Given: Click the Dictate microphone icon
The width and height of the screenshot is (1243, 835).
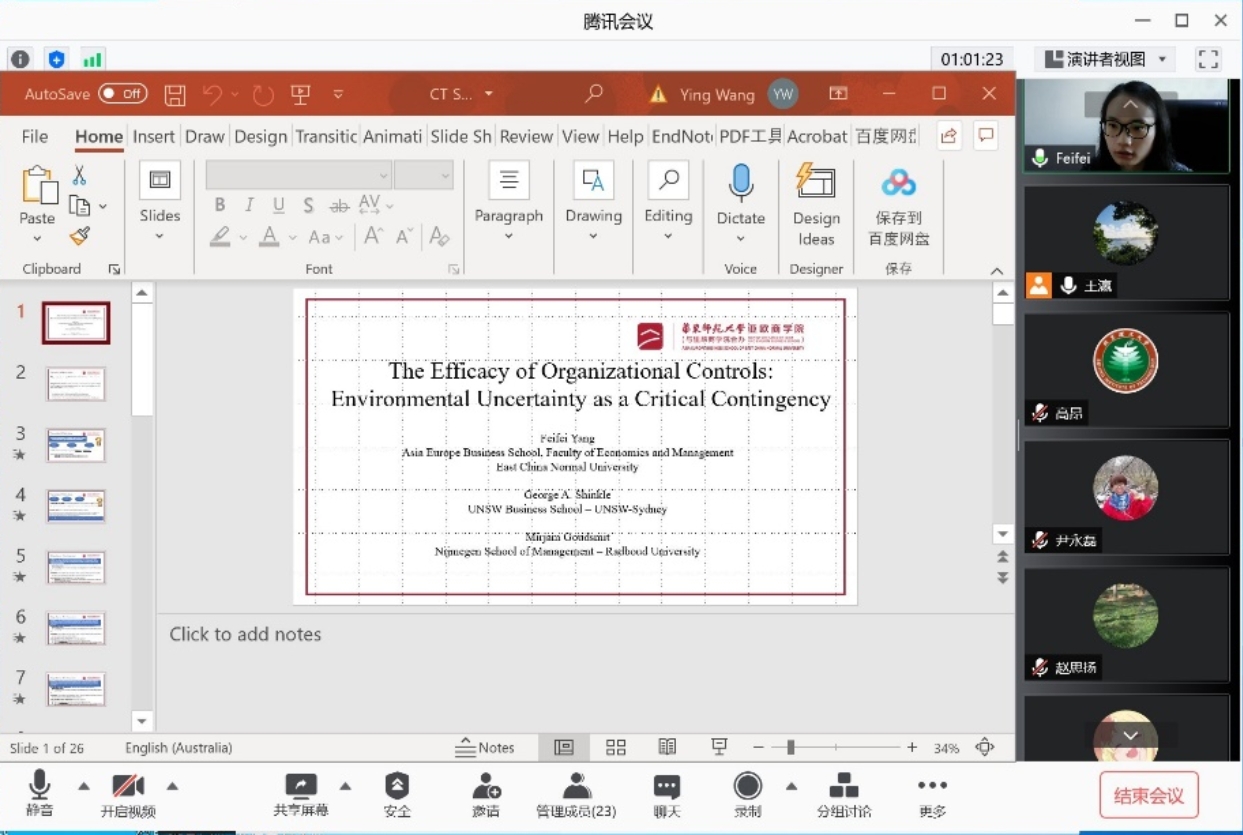Looking at the screenshot, I should pos(741,184).
